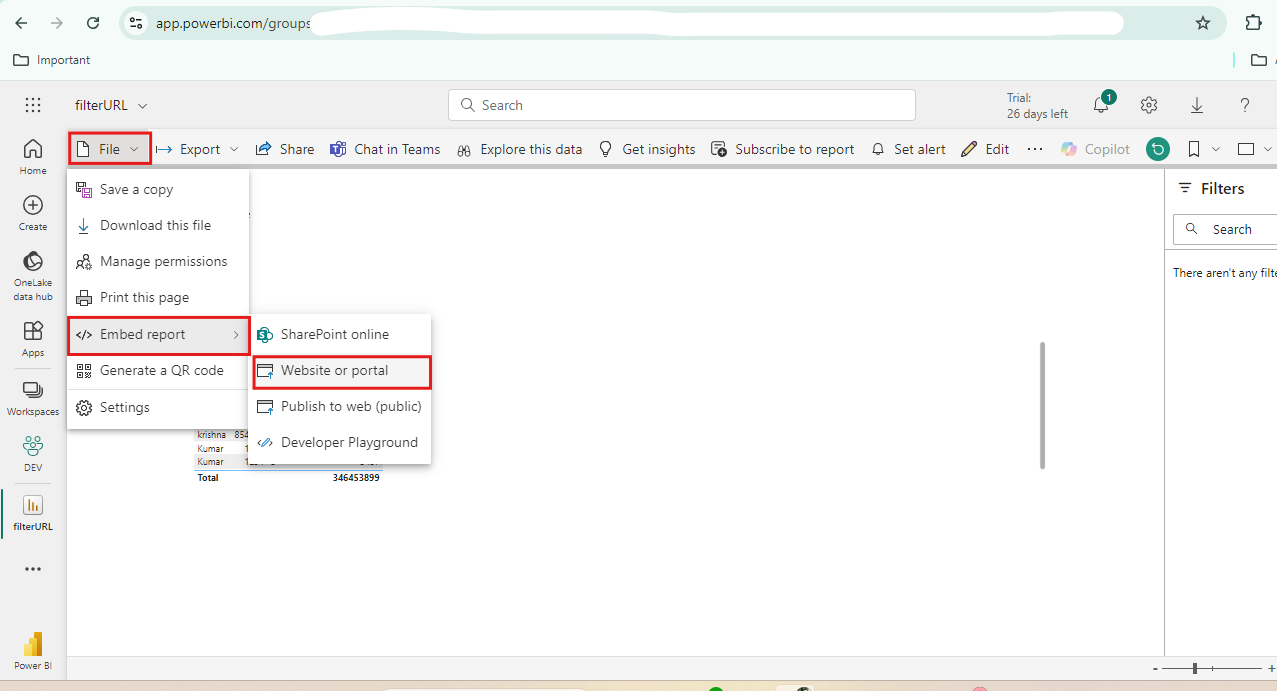The height and width of the screenshot is (691, 1277).
Task: Click the Copilot button
Action: tap(1095, 149)
